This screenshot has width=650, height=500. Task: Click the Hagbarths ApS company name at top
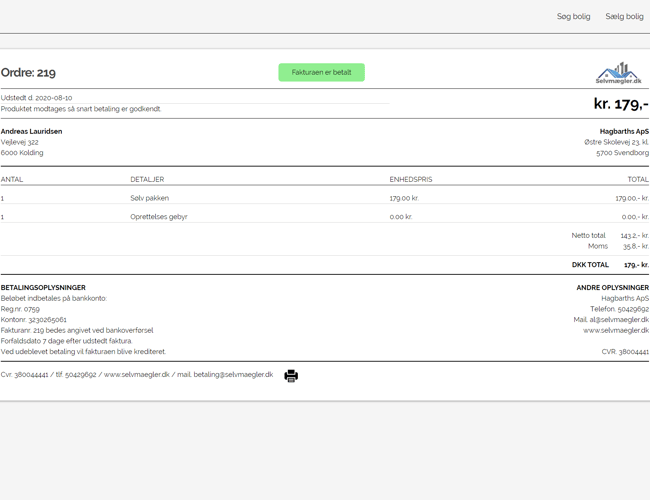click(623, 131)
